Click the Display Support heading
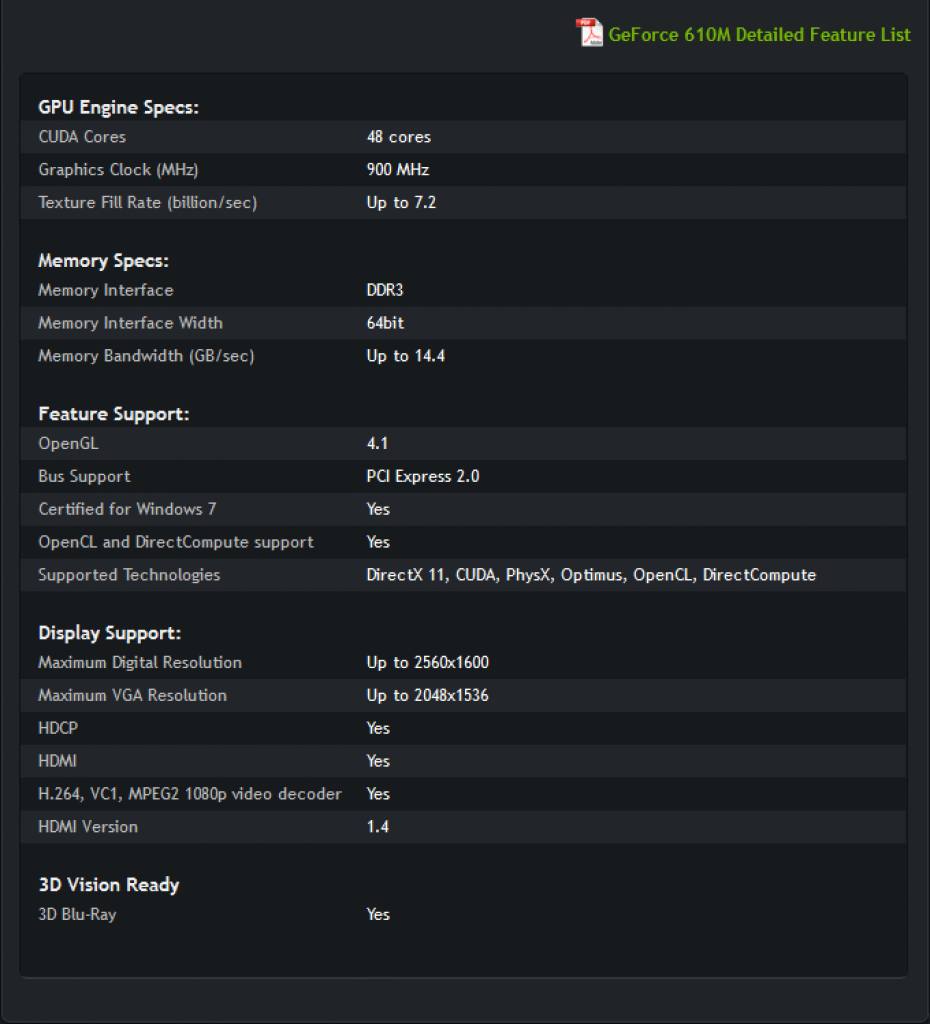This screenshot has height=1024, width=930. (x=110, y=633)
